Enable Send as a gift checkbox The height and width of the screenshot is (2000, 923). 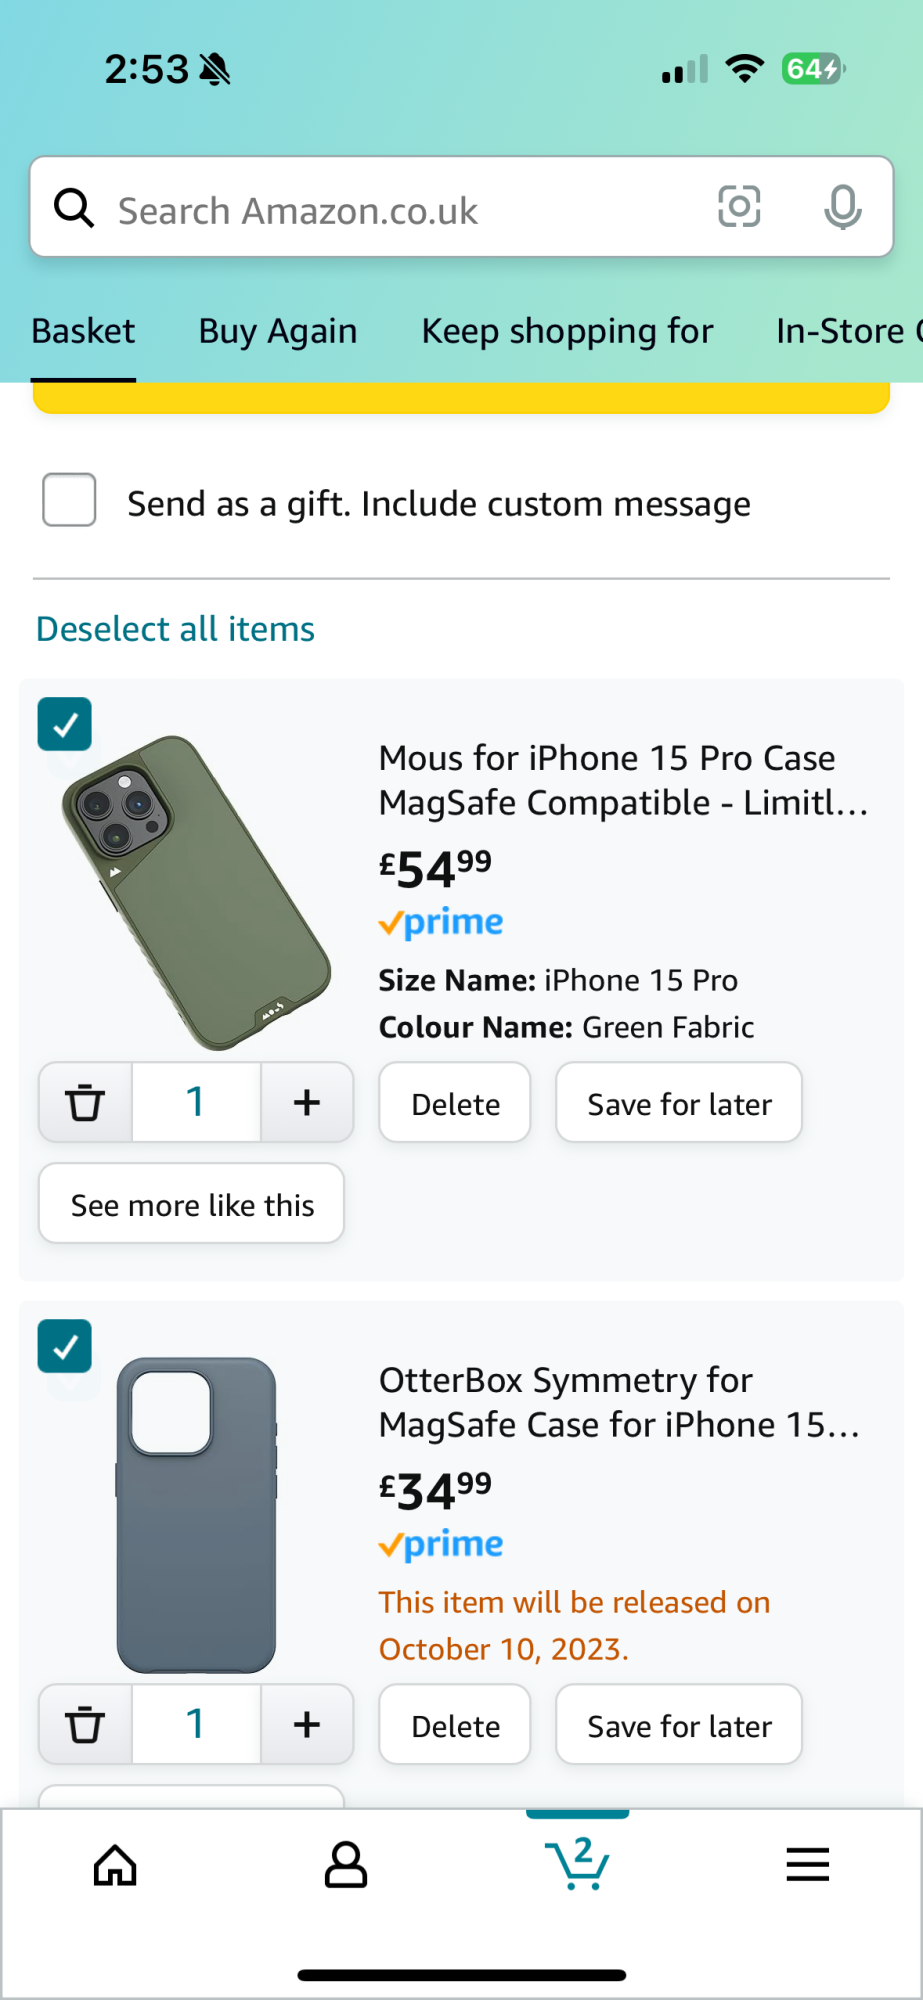pos(69,500)
